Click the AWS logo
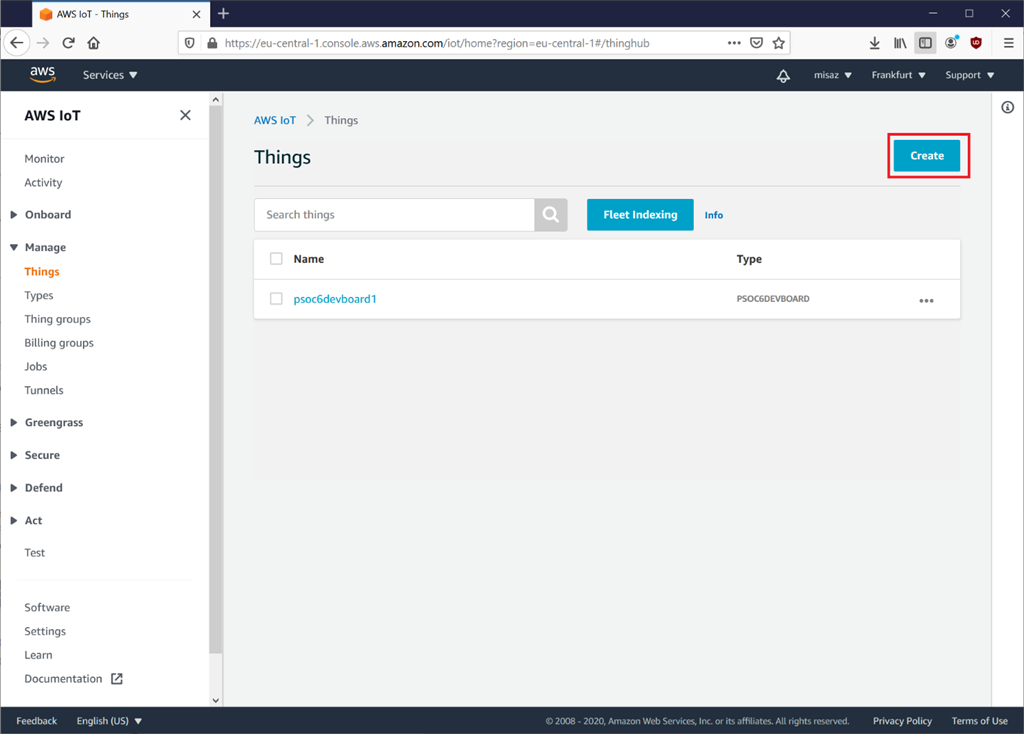 point(42,75)
